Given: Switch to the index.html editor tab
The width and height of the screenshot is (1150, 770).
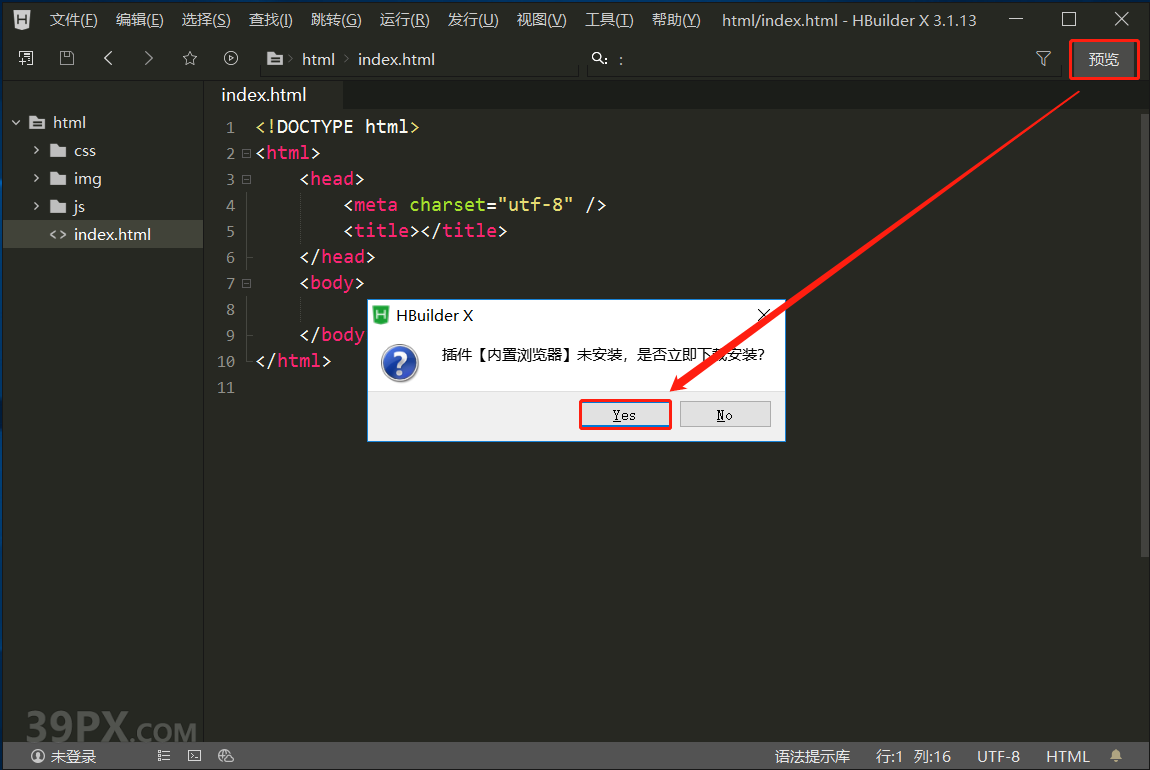Looking at the screenshot, I should (263, 94).
